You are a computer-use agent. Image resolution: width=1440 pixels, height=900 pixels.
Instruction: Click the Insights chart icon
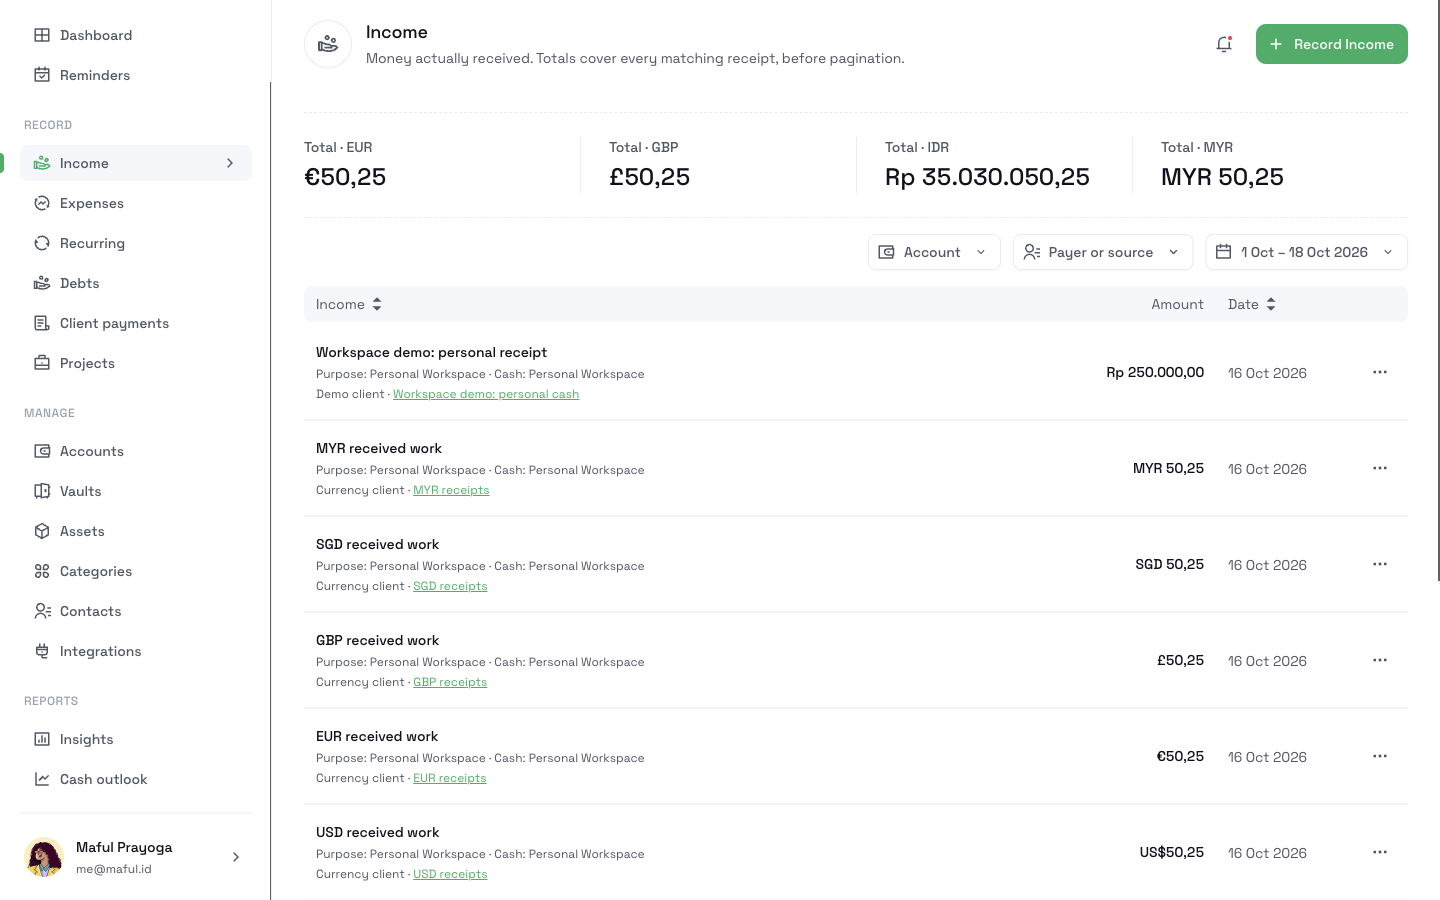point(42,739)
